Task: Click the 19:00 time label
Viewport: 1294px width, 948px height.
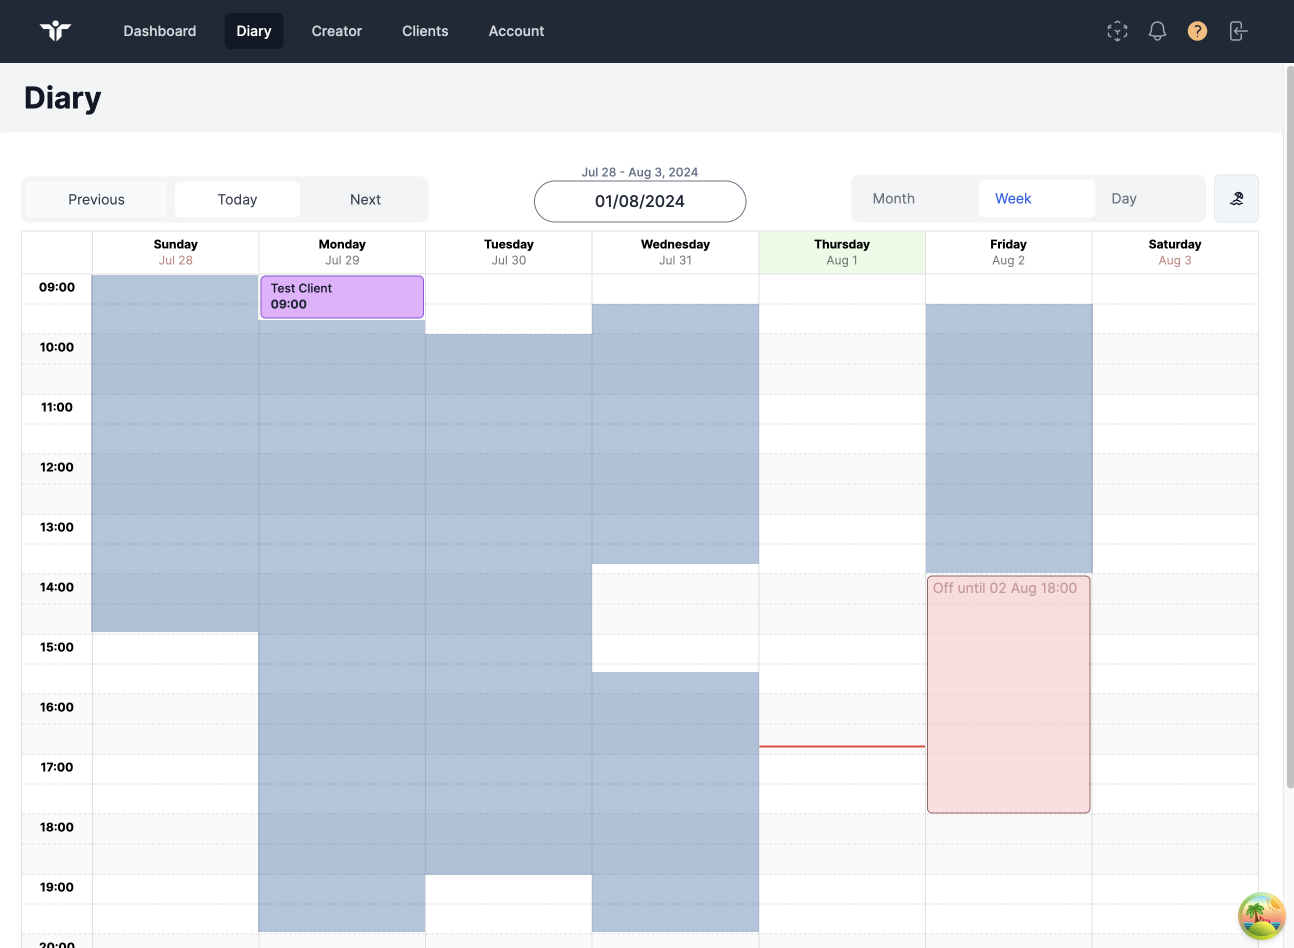Action: point(57,887)
